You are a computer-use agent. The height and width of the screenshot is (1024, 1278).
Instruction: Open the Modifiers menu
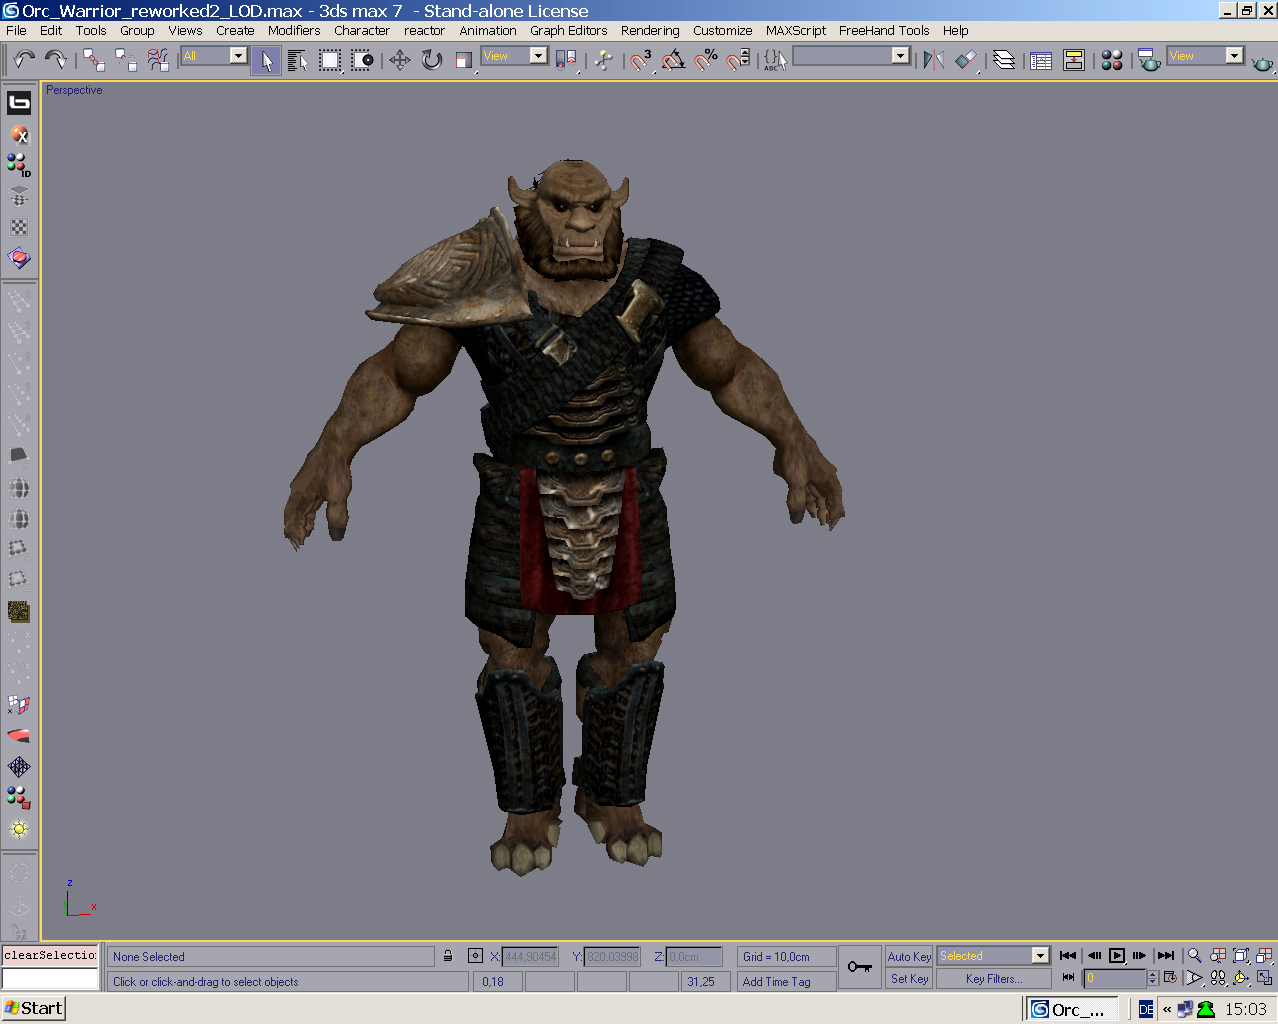pyautogui.click(x=294, y=31)
